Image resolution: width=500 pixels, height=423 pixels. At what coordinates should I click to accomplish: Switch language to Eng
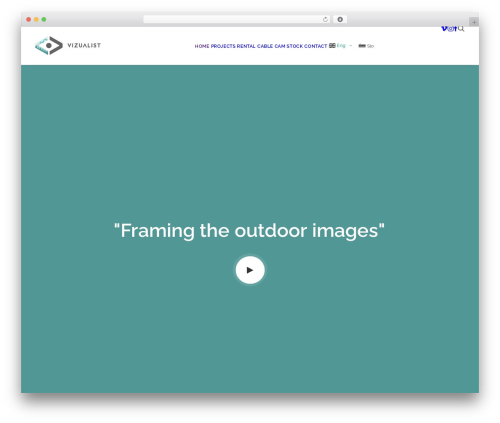tap(341, 45)
